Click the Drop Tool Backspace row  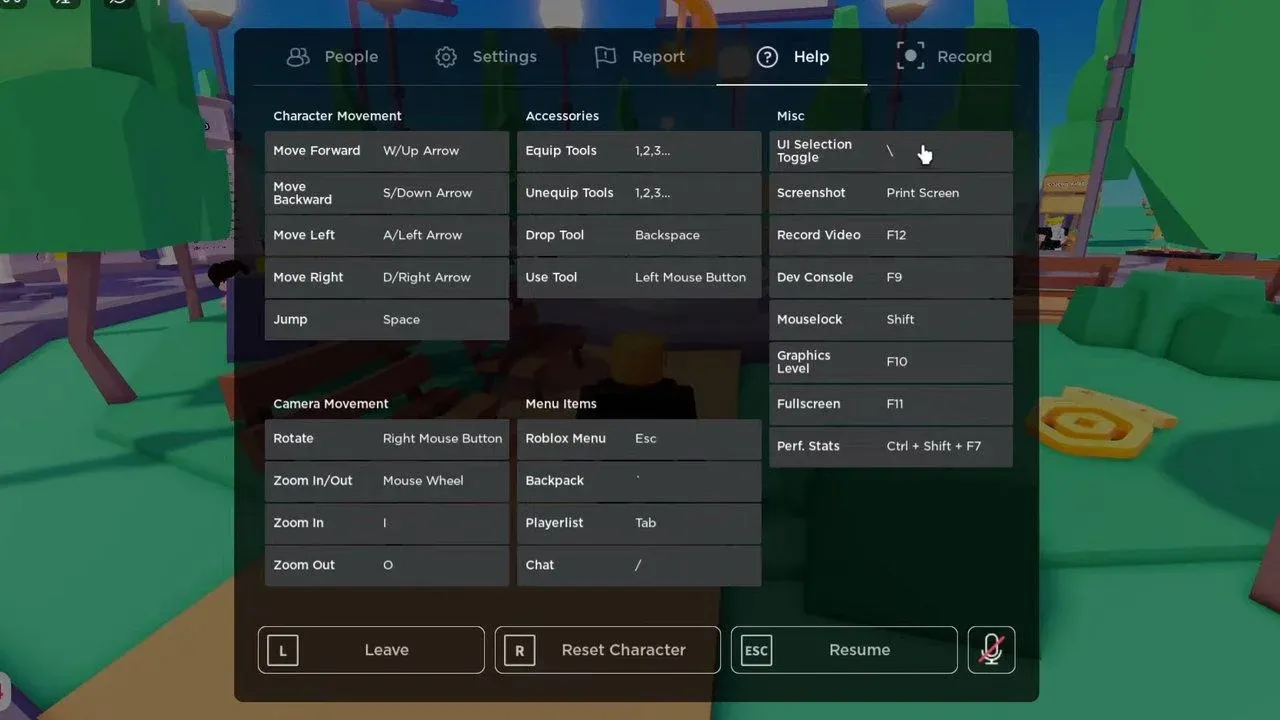click(639, 235)
